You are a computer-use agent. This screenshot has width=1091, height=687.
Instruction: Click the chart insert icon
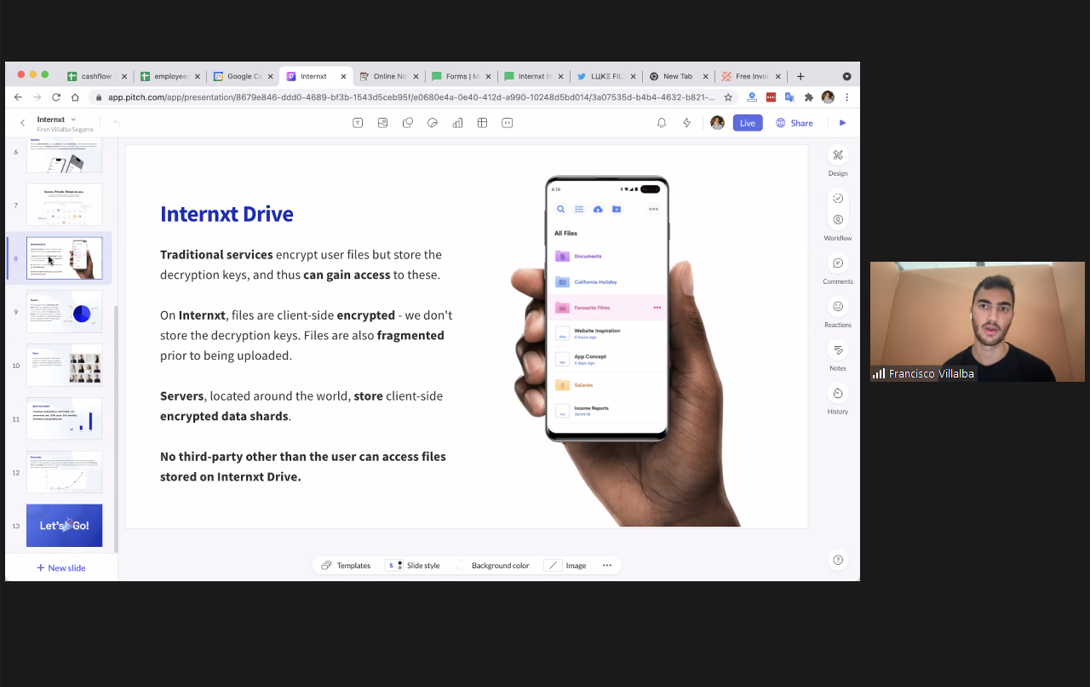tap(458, 123)
